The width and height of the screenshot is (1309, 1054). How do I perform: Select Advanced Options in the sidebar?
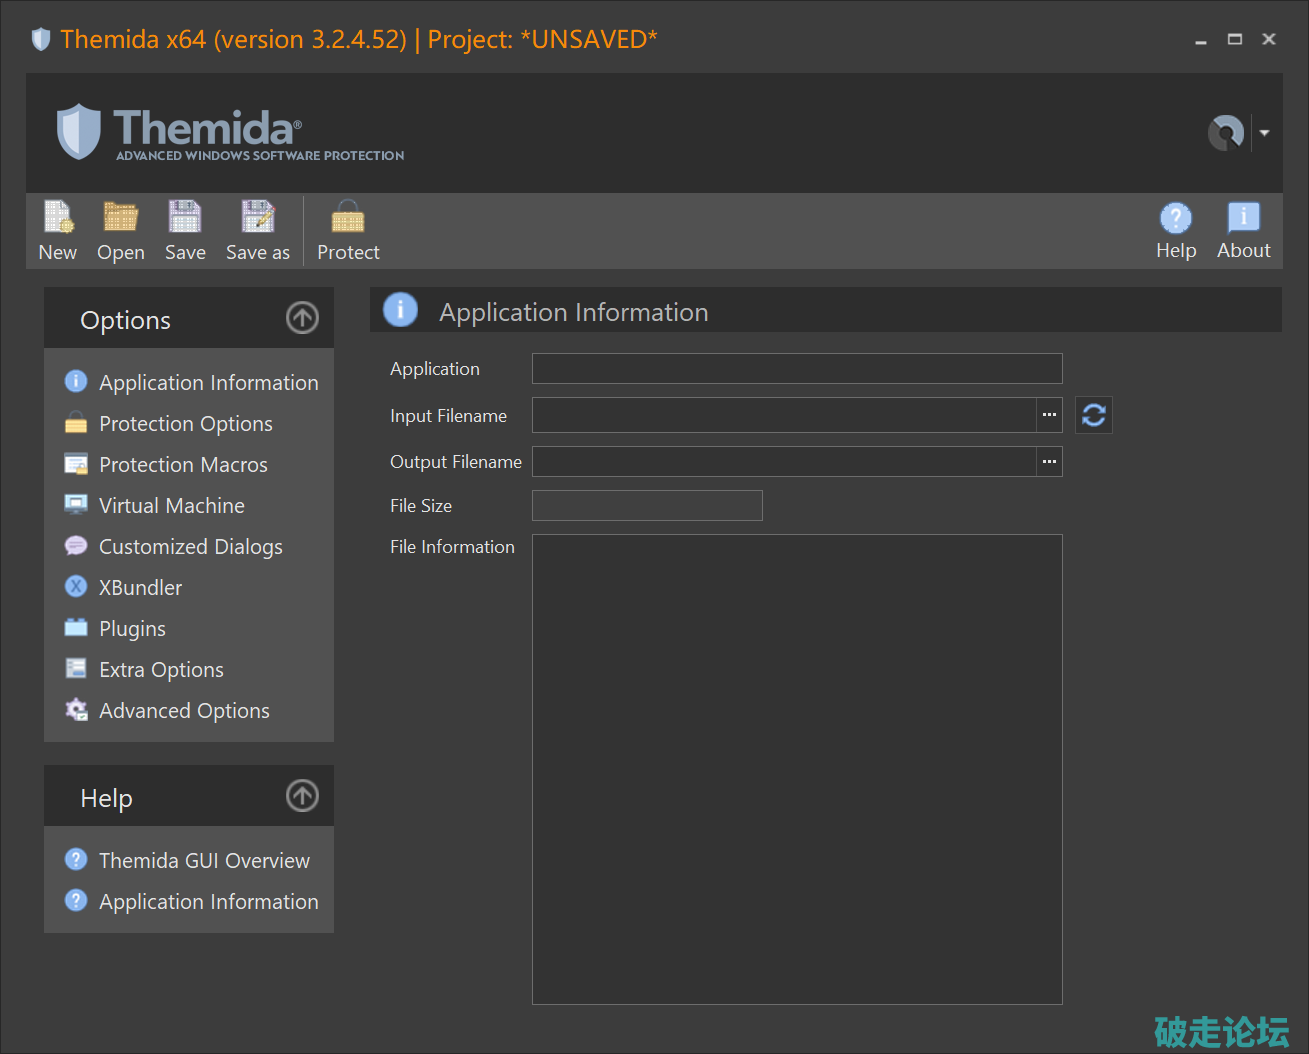(x=184, y=711)
